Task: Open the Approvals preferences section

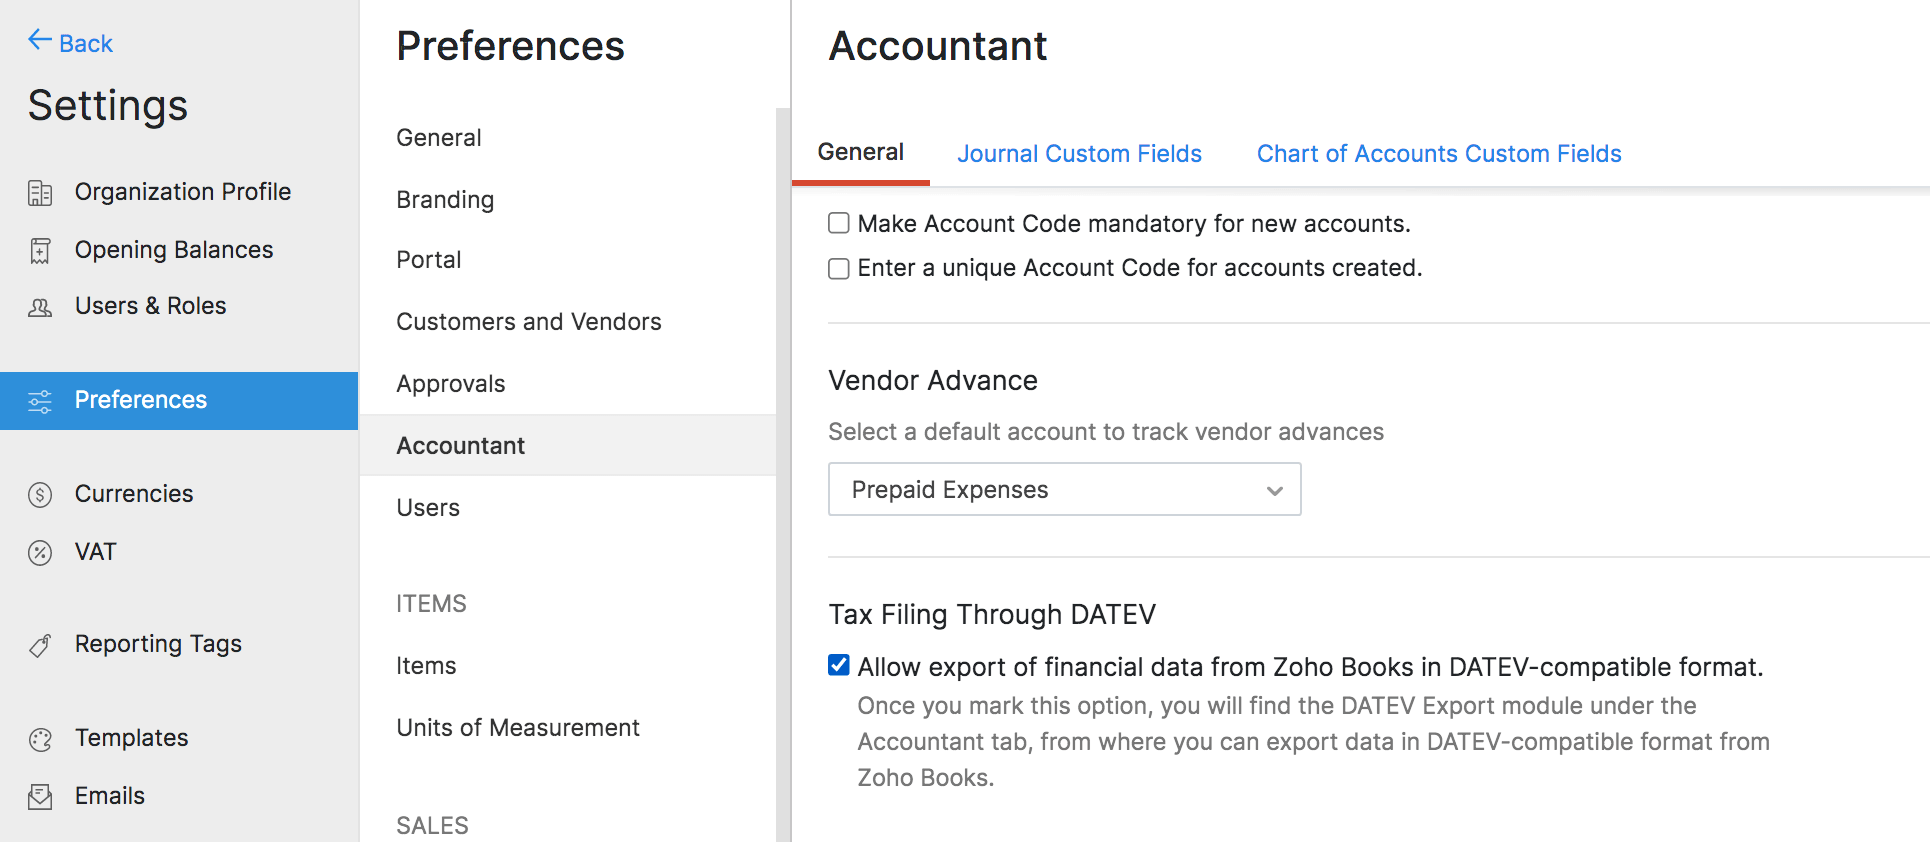Action: (450, 384)
